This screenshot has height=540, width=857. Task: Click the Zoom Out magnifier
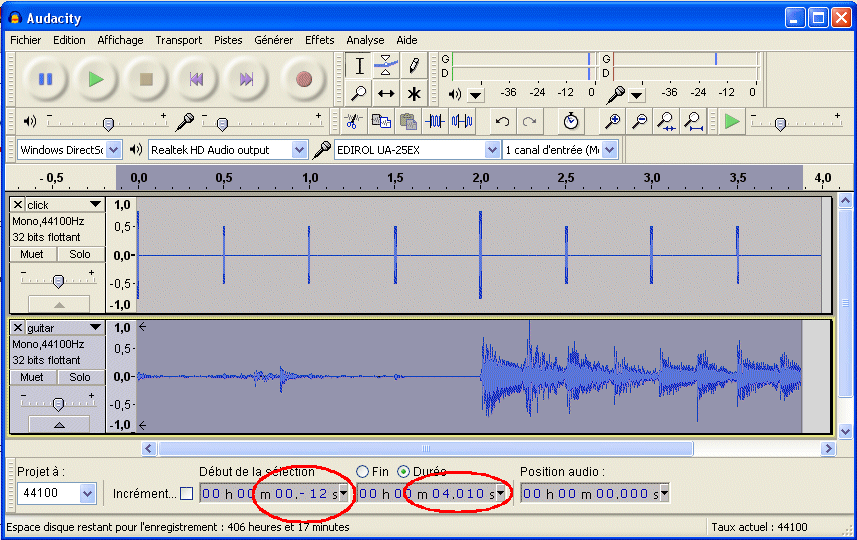pos(639,121)
